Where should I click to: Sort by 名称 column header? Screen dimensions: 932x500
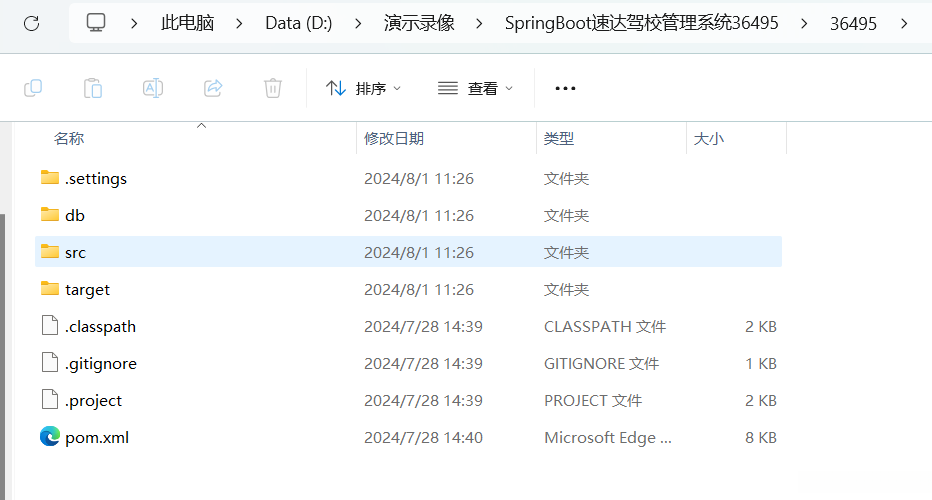[x=69, y=139]
